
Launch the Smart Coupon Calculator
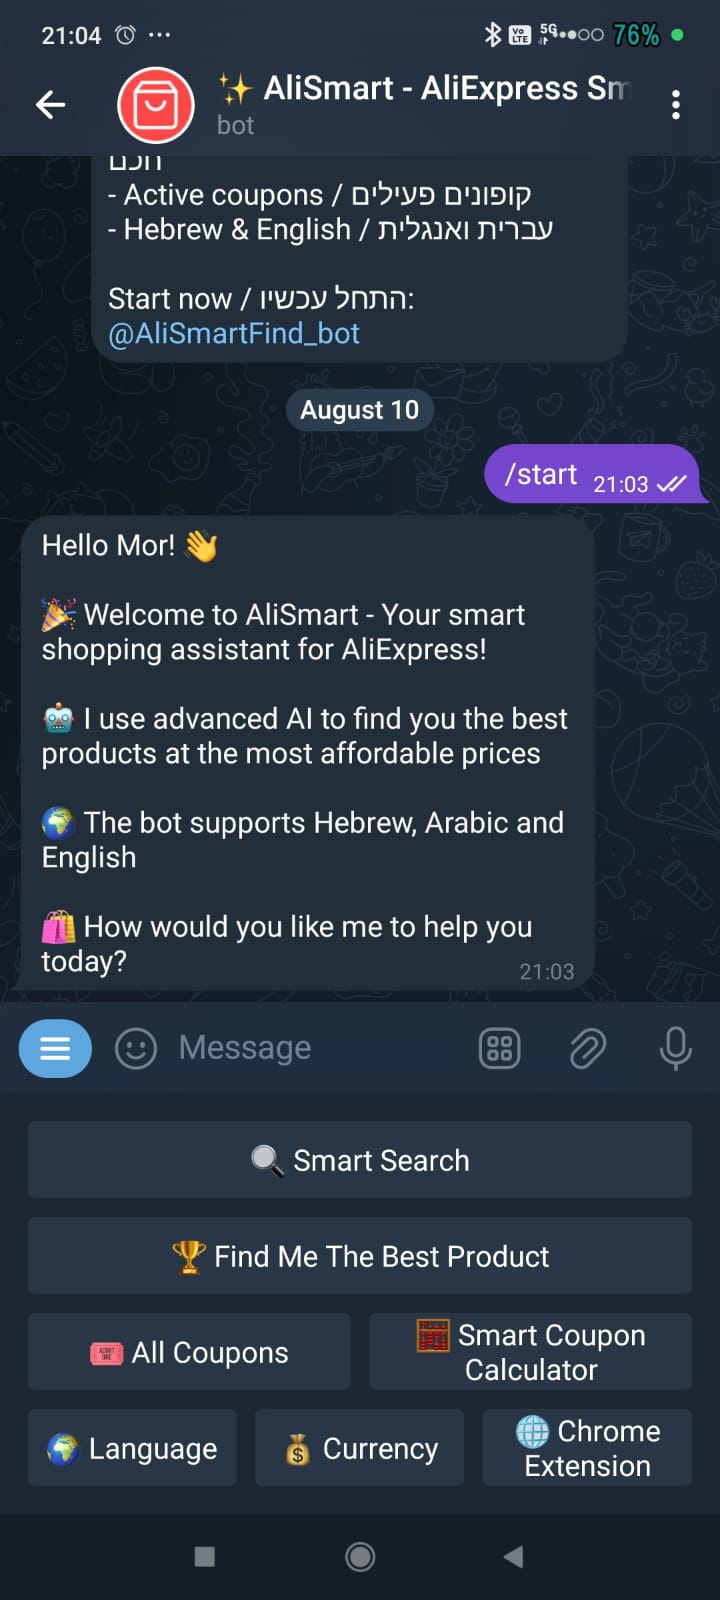pos(531,1352)
